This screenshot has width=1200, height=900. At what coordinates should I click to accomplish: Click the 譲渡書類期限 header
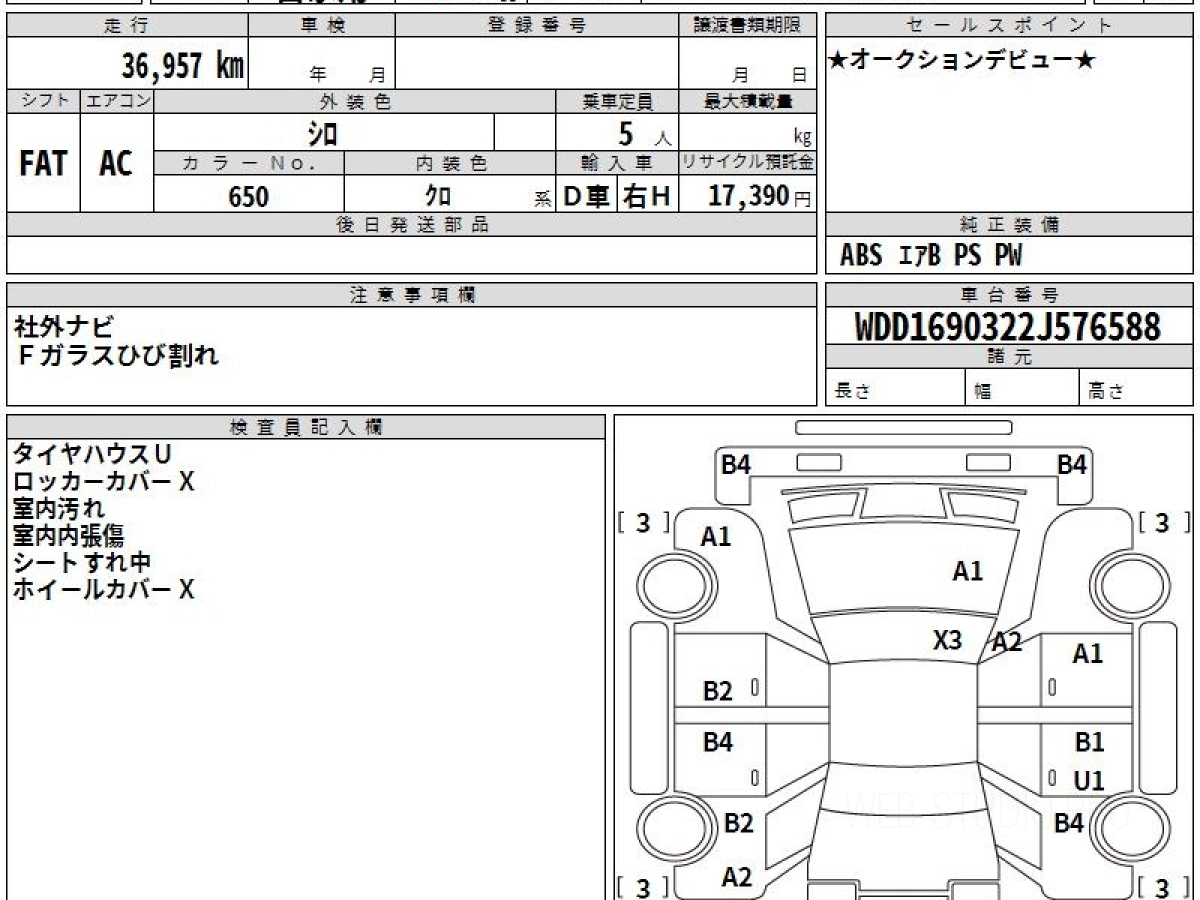748,26
